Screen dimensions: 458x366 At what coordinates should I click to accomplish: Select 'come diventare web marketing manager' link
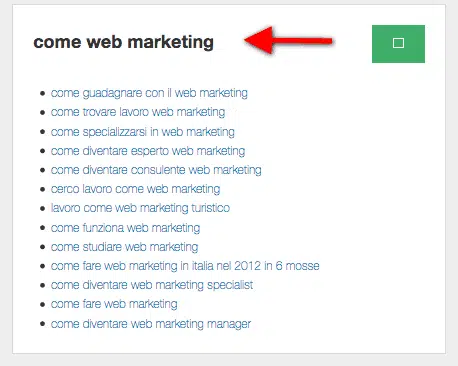(x=151, y=324)
